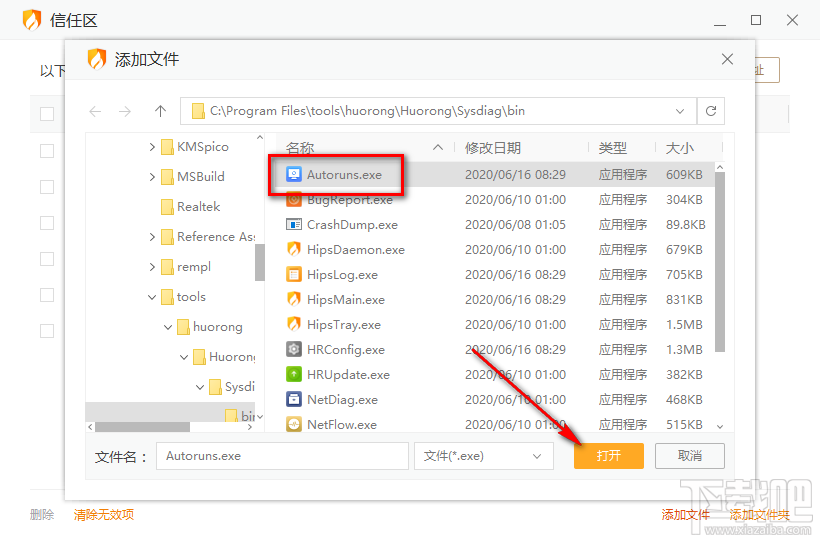
Task: Select the NetDiag.exe file icon
Action: (294, 399)
